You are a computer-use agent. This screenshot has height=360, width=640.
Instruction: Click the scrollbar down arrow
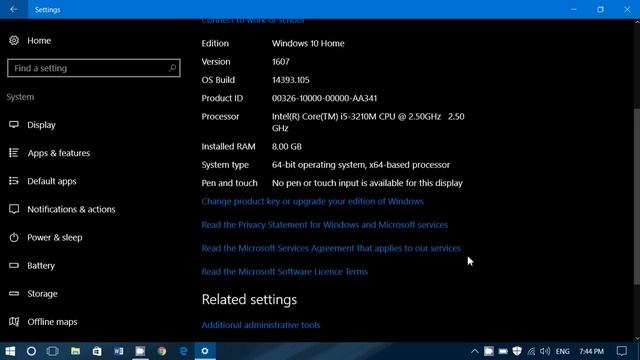637,338
